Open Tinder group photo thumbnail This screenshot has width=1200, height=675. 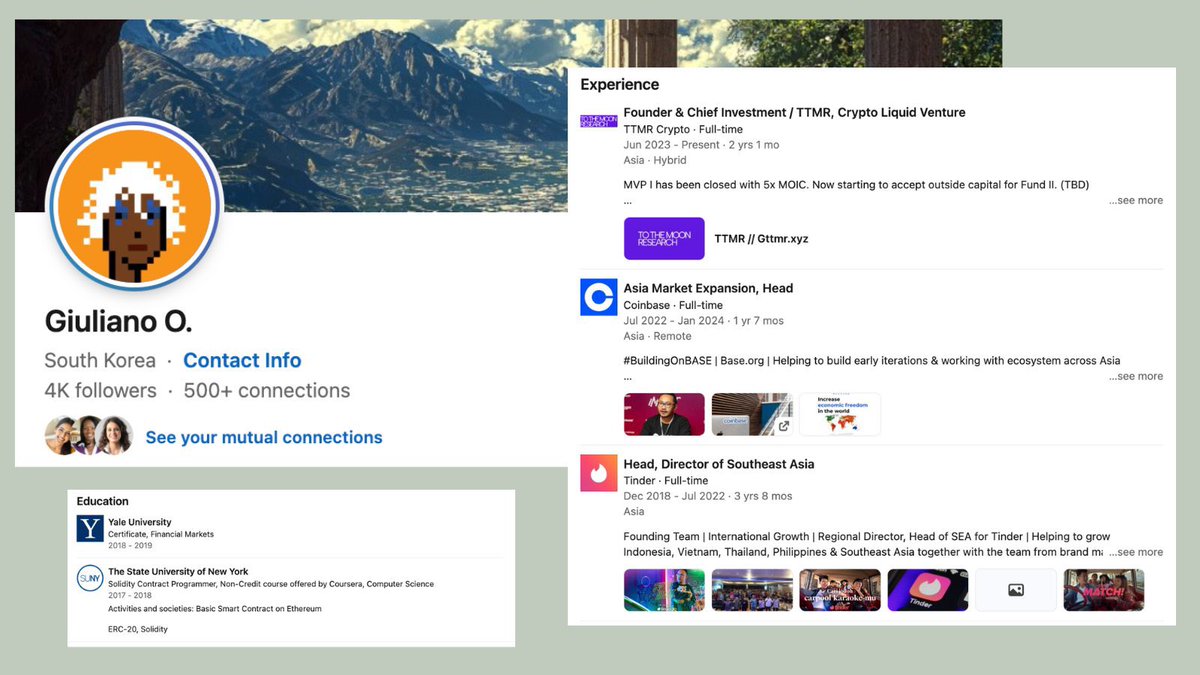coord(752,590)
